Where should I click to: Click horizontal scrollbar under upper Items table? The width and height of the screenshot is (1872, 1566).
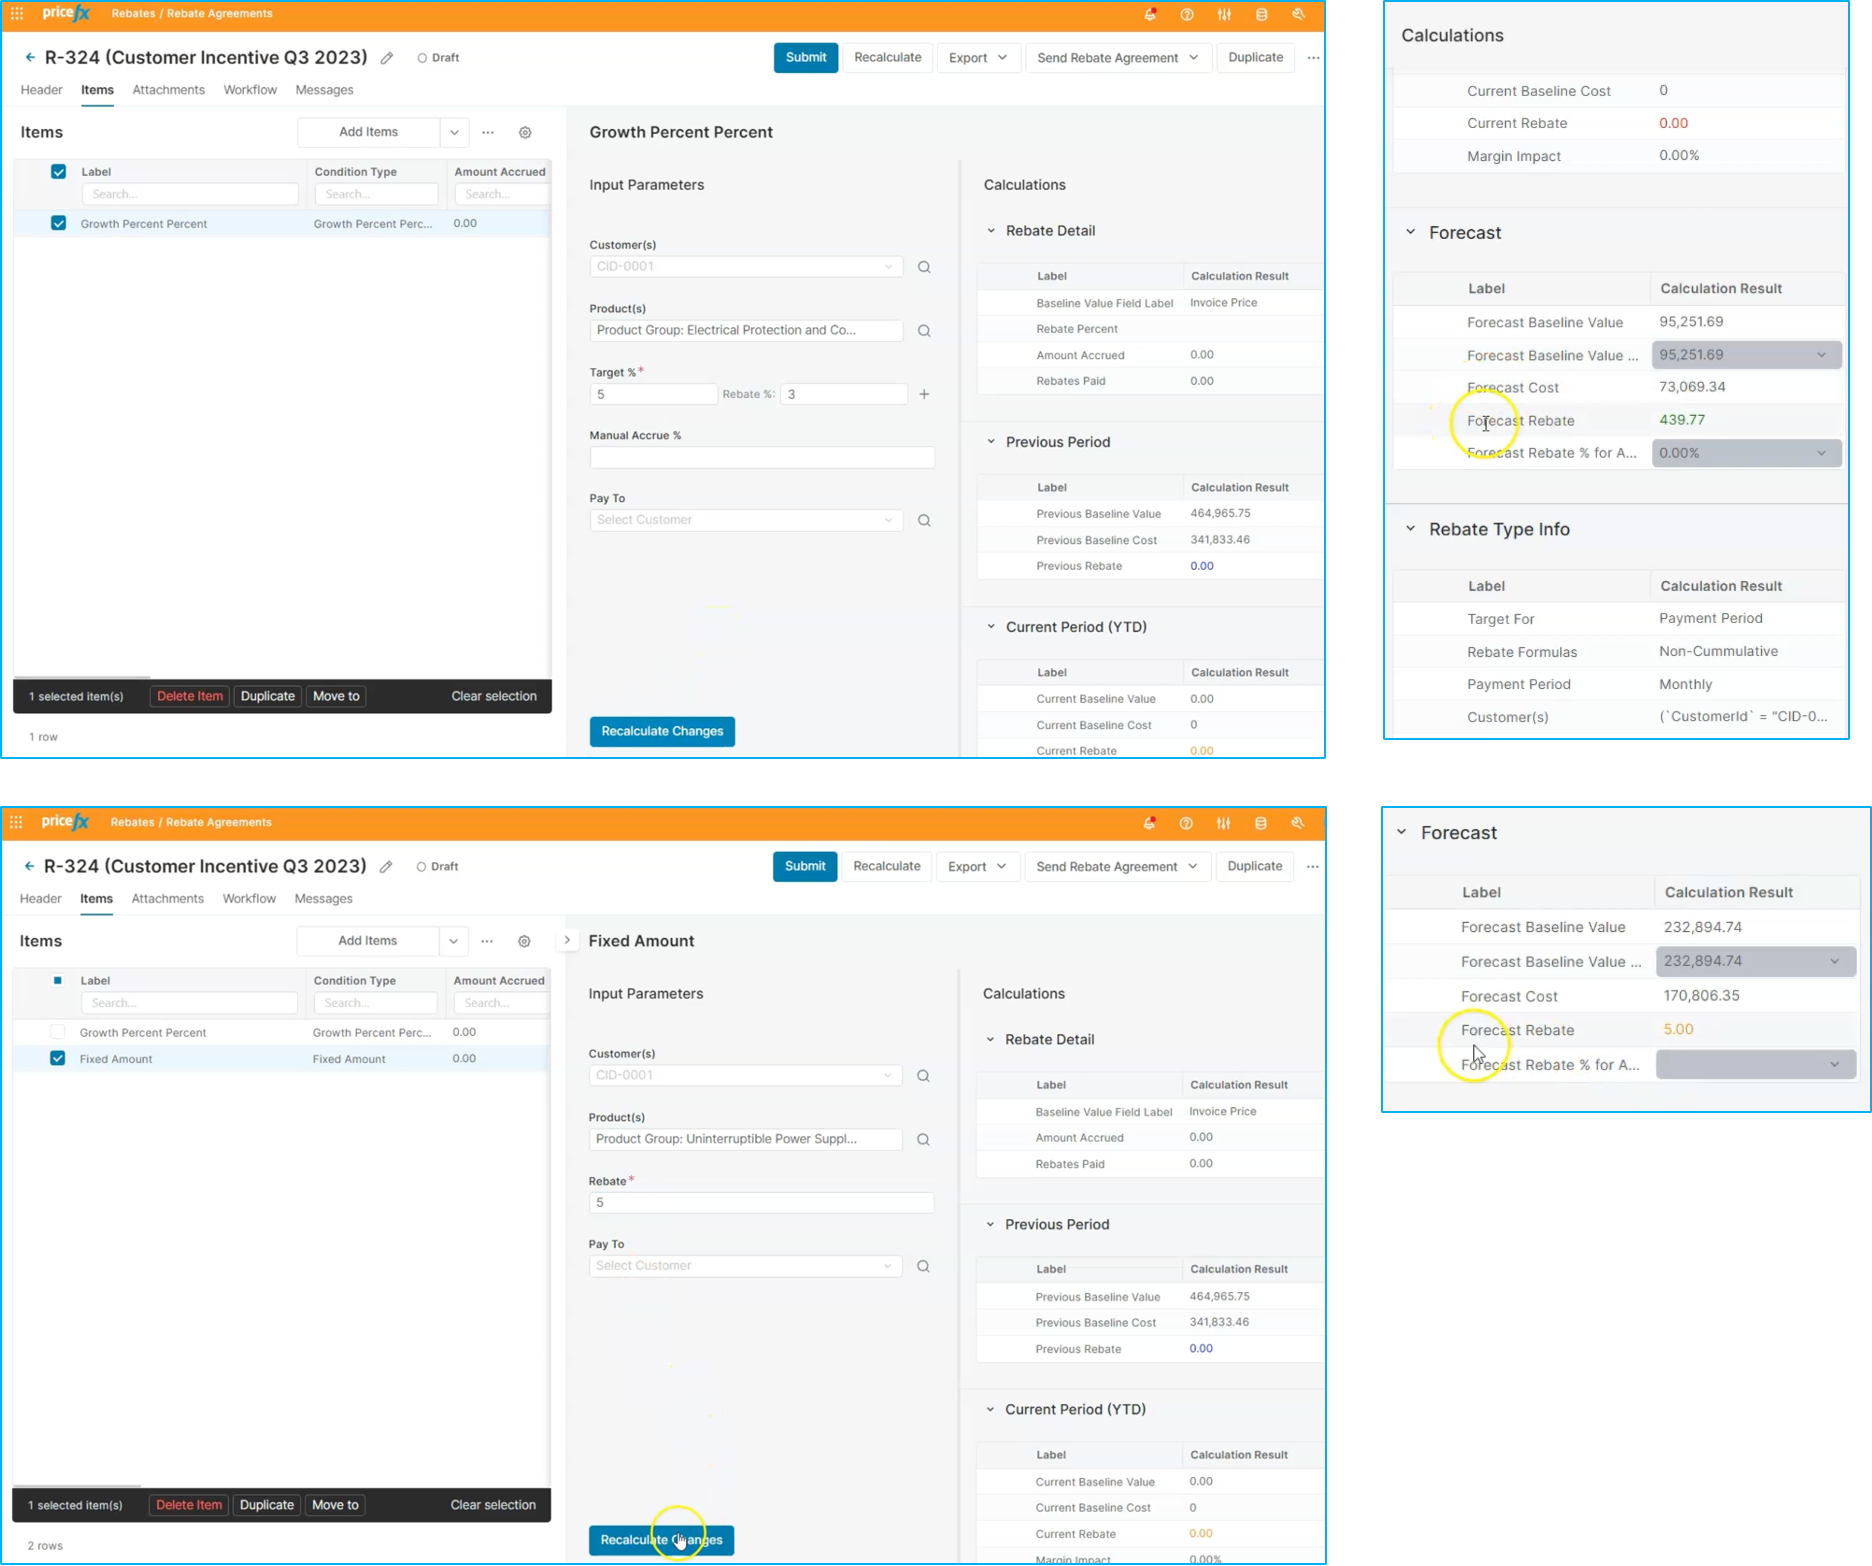click(82, 677)
